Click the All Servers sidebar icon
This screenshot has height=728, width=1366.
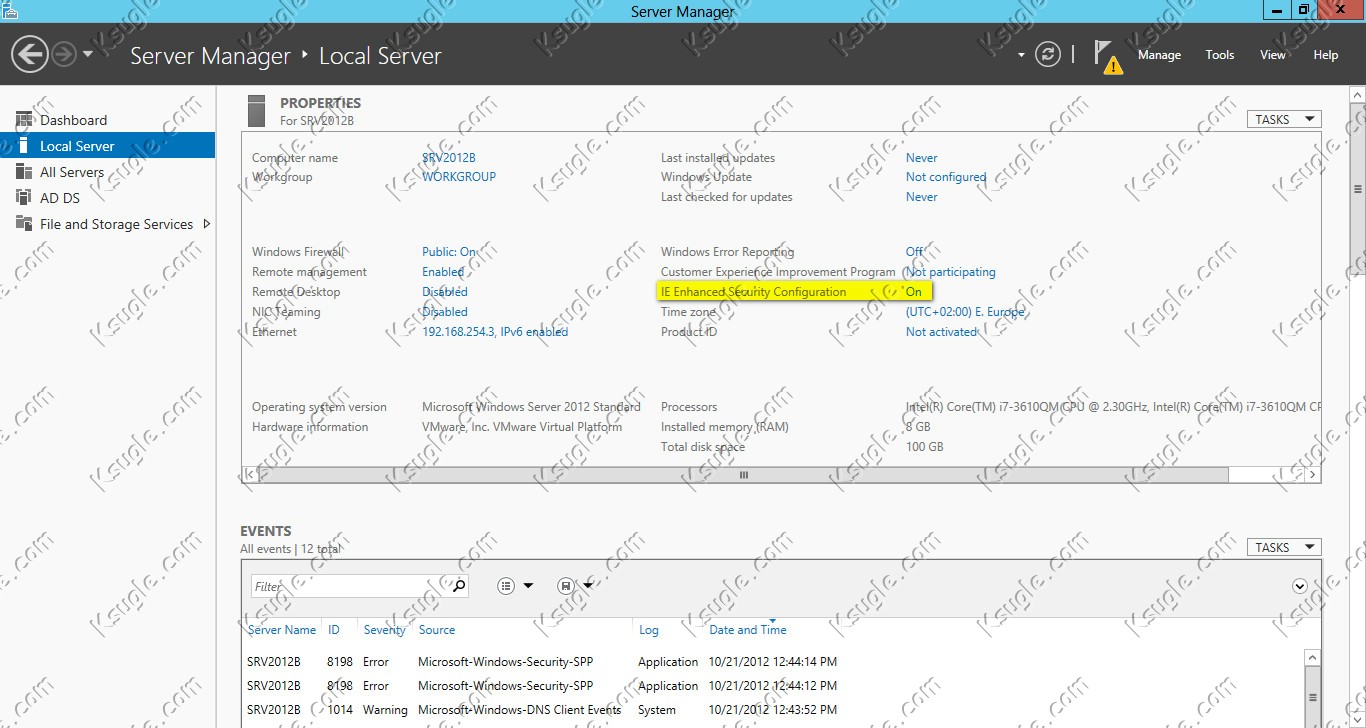click(x=24, y=172)
